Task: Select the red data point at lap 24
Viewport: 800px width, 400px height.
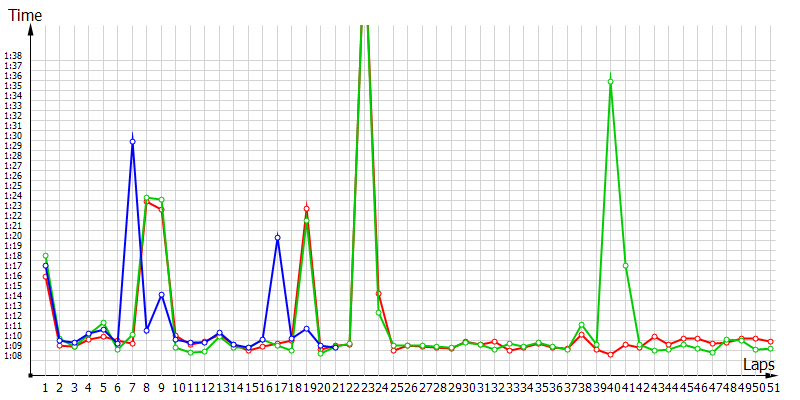Action: pyautogui.click(x=378, y=293)
